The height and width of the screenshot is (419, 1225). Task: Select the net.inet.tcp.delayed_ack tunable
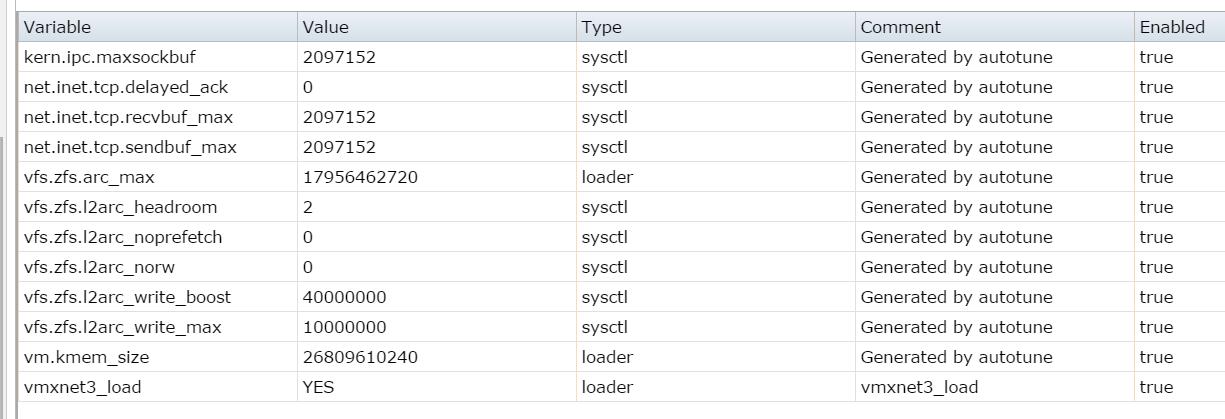point(118,87)
